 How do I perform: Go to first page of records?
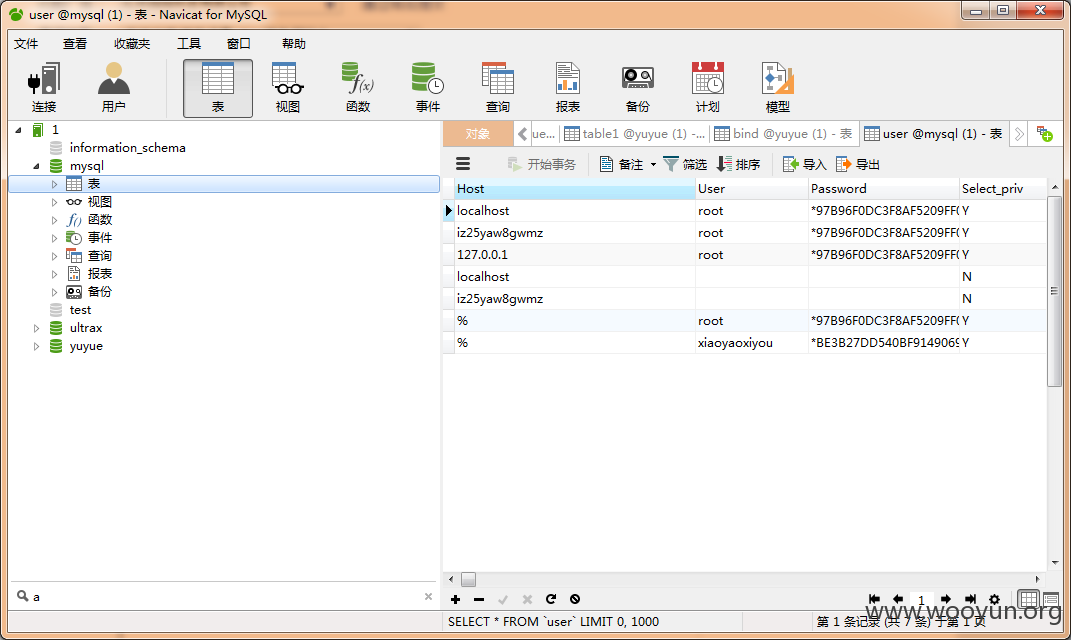[874, 599]
